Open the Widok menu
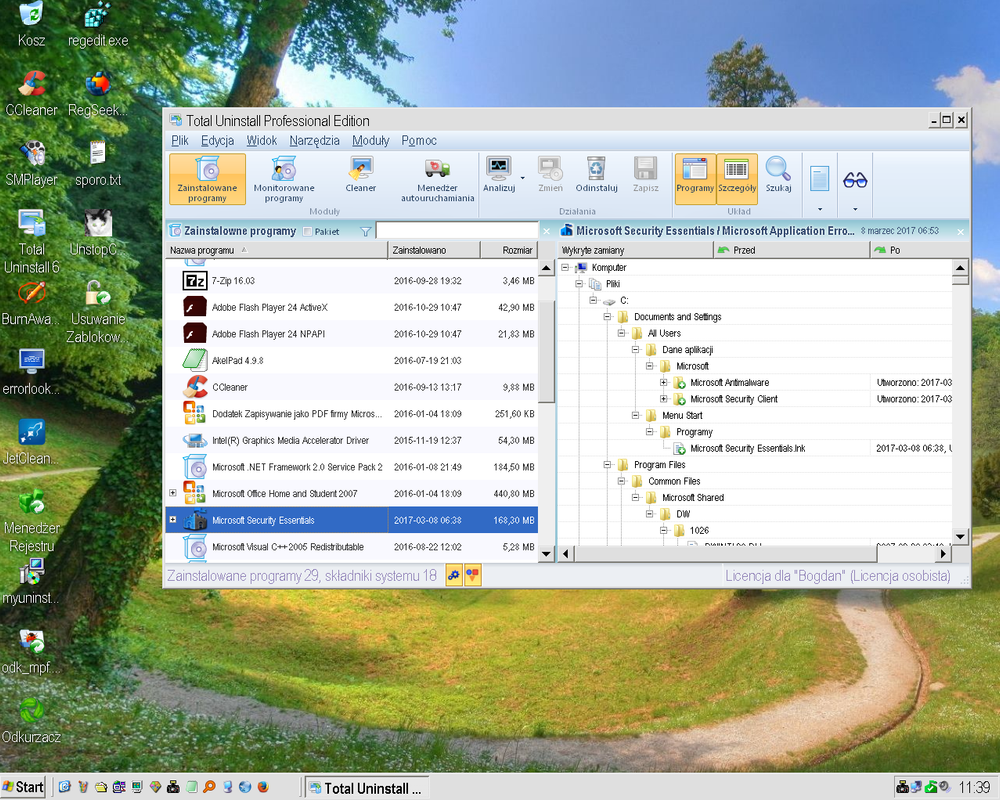Image resolution: width=1000 pixels, height=800 pixels. 261,140
